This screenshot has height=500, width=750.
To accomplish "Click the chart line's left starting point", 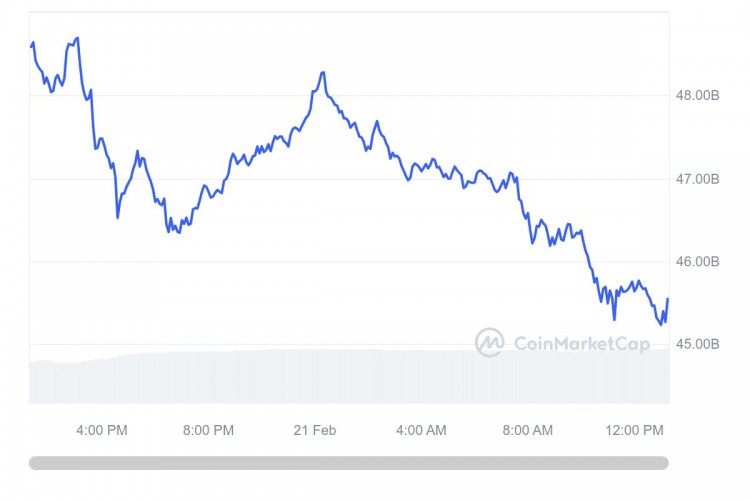I will pyautogui.click(x=31, y=46).
